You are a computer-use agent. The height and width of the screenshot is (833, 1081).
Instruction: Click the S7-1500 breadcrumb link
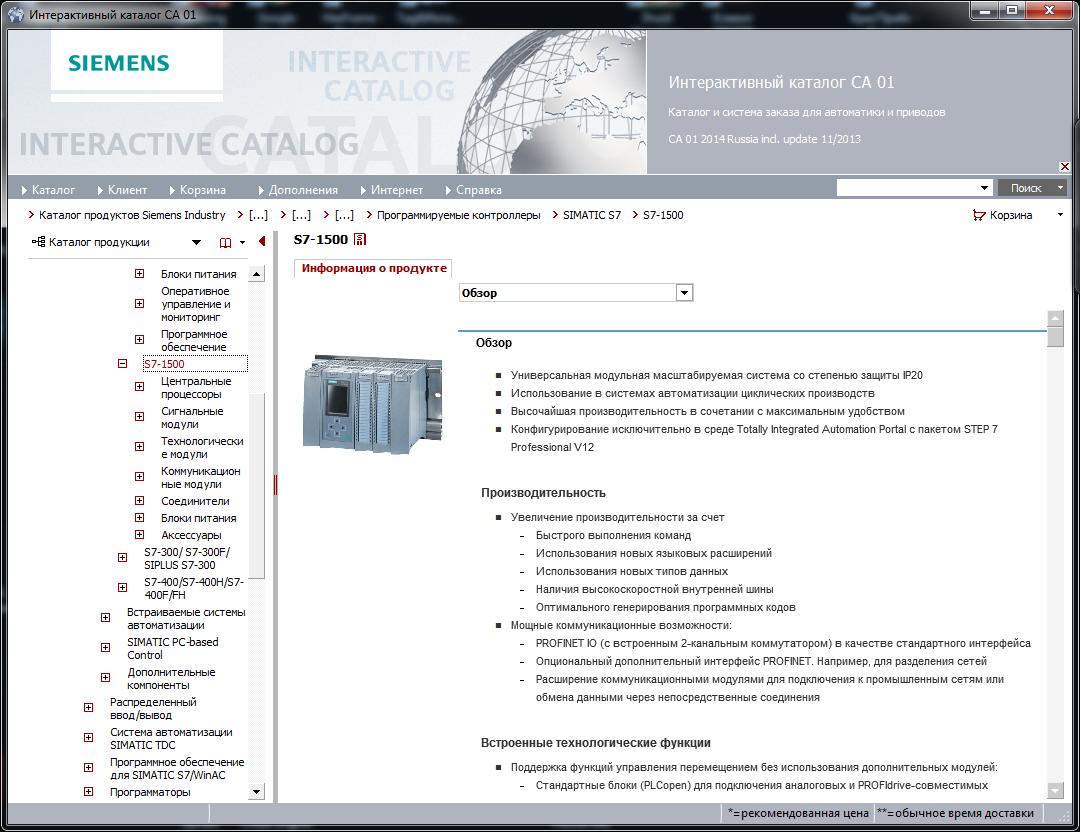pos(663,215)
